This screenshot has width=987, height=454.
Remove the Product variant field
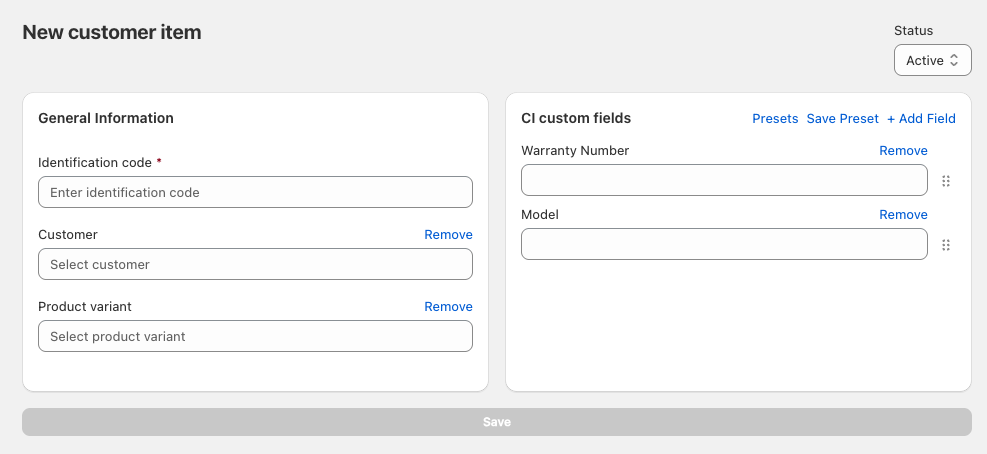[x=448, y=307]
